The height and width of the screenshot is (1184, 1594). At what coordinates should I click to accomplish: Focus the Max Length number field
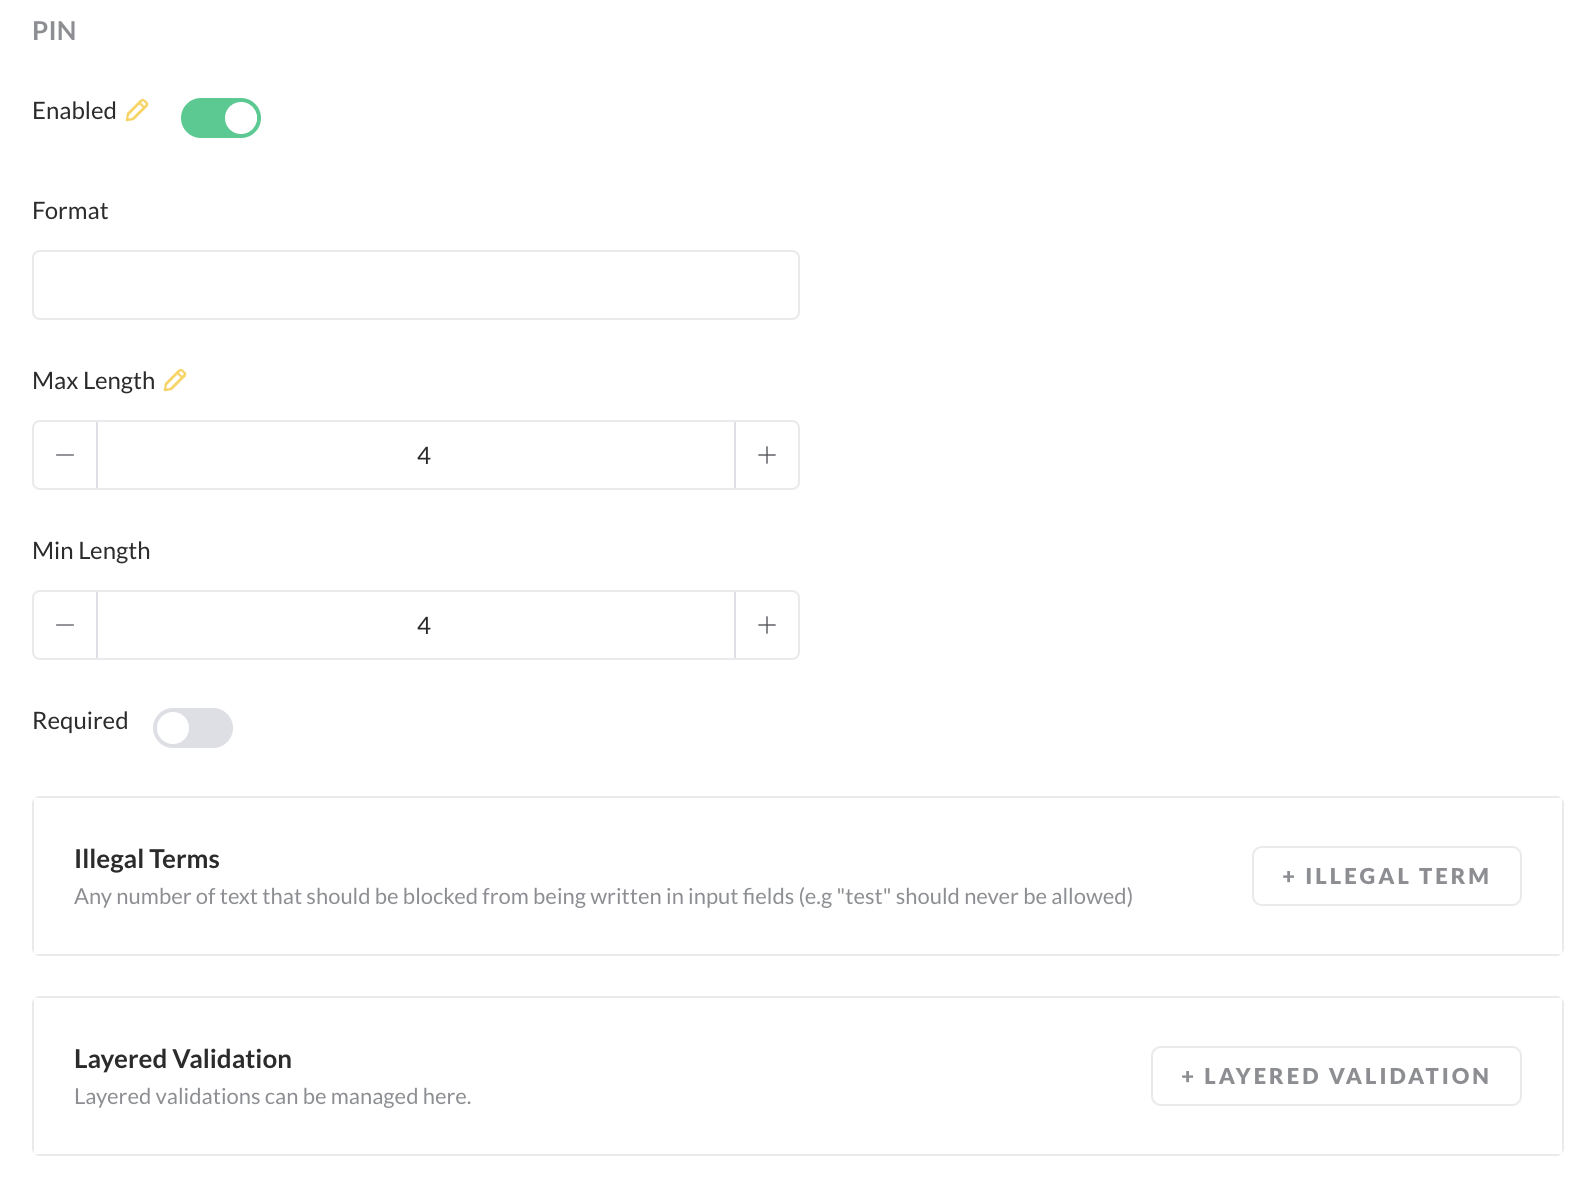pyautogui.click(x=416, y=455)
